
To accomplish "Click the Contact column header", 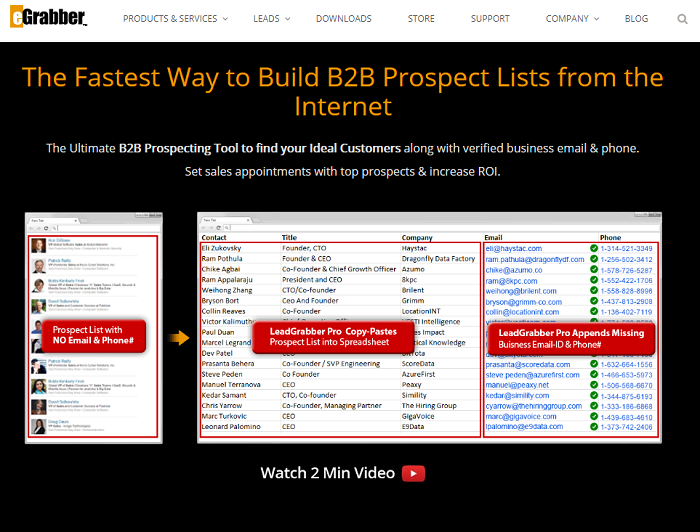I will (214, 237).
